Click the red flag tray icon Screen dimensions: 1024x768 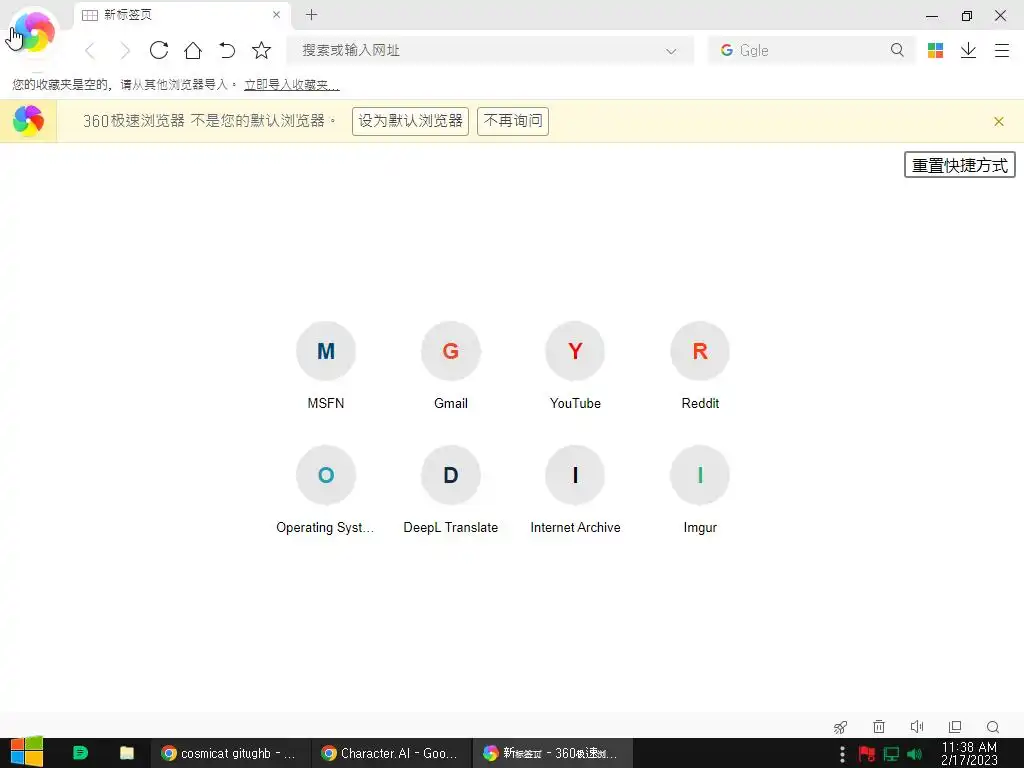tap(867, 754)
